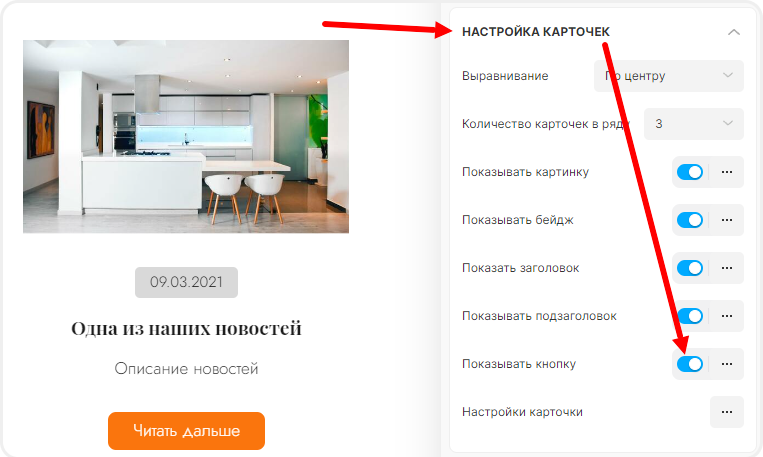This screenshot has height=457, width=763.
Task: Click the kitchen interior card image
Action: 186,136
